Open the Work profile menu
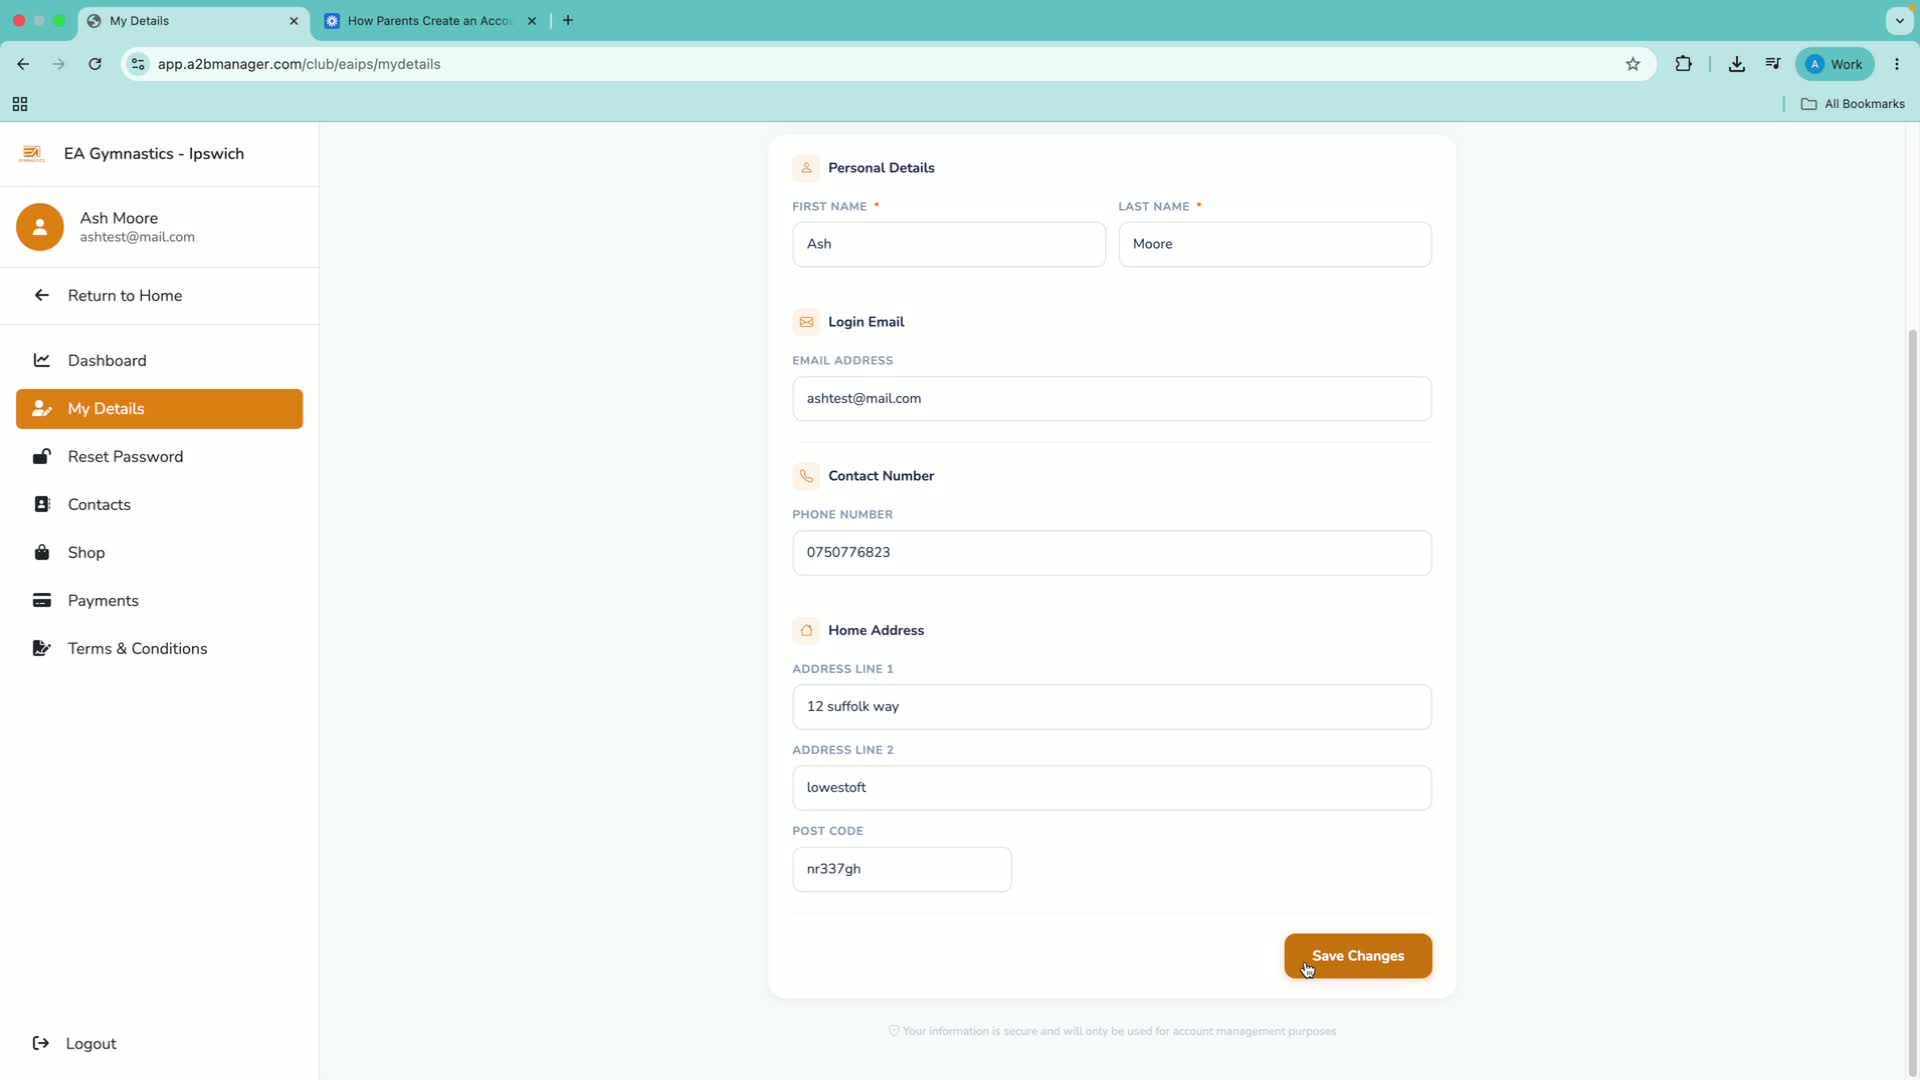This screenshot has width=1920, height=1080. [1835, 64]
